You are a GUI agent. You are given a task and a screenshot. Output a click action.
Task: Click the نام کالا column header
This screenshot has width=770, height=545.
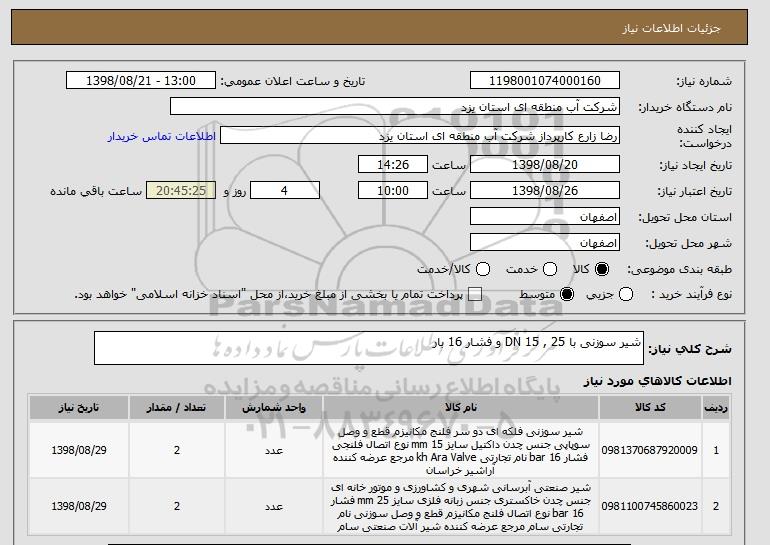coord(461,408)
